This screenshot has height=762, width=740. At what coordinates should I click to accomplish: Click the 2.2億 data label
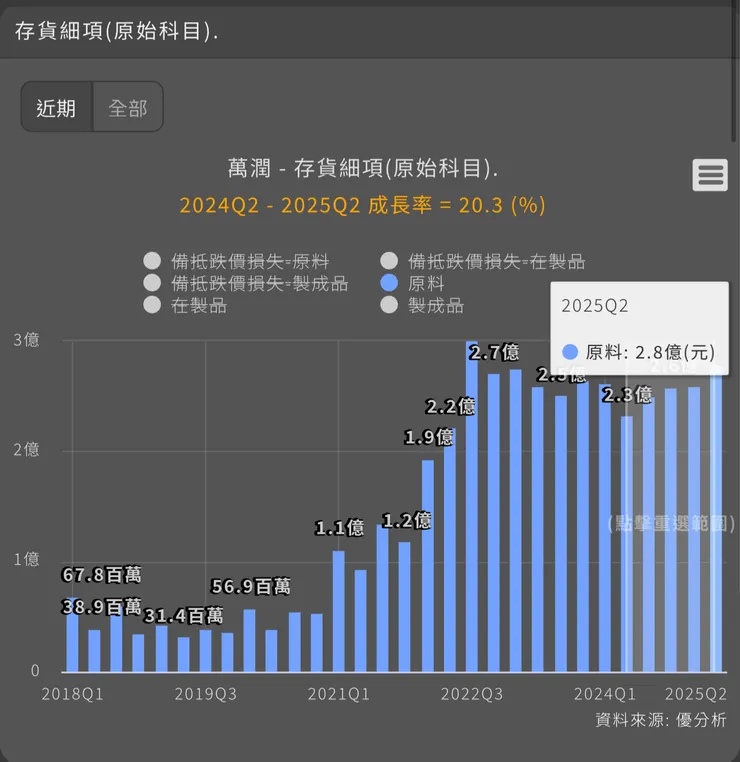[x=450, y=406]
